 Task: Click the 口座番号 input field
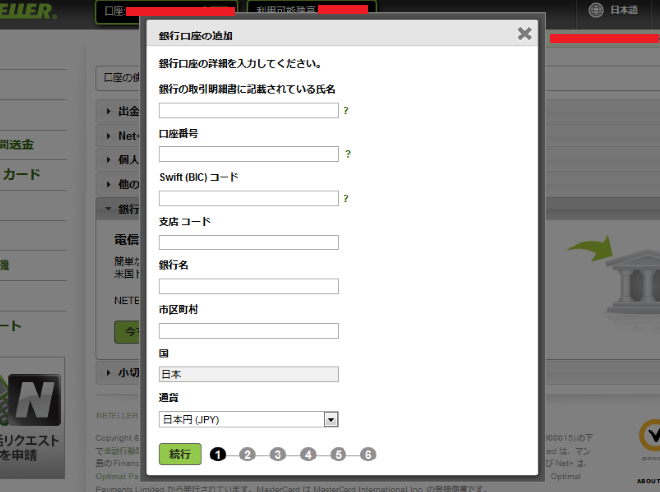click(x=249, y=154)
